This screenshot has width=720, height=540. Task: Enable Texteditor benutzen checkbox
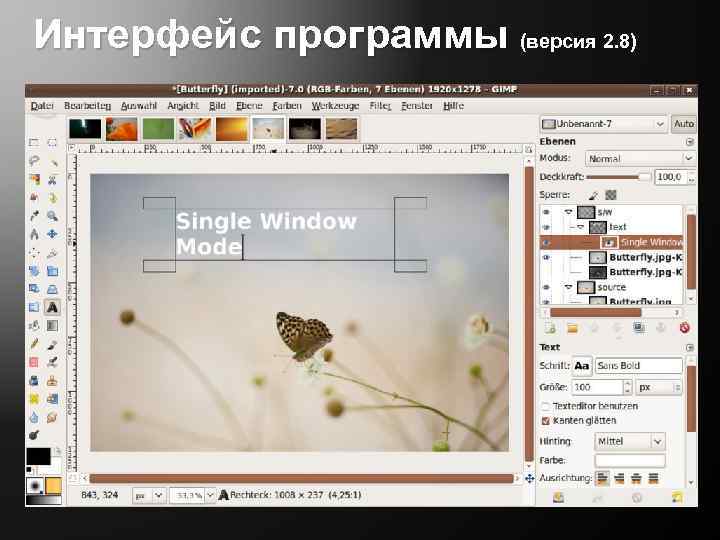pos(545,406)
